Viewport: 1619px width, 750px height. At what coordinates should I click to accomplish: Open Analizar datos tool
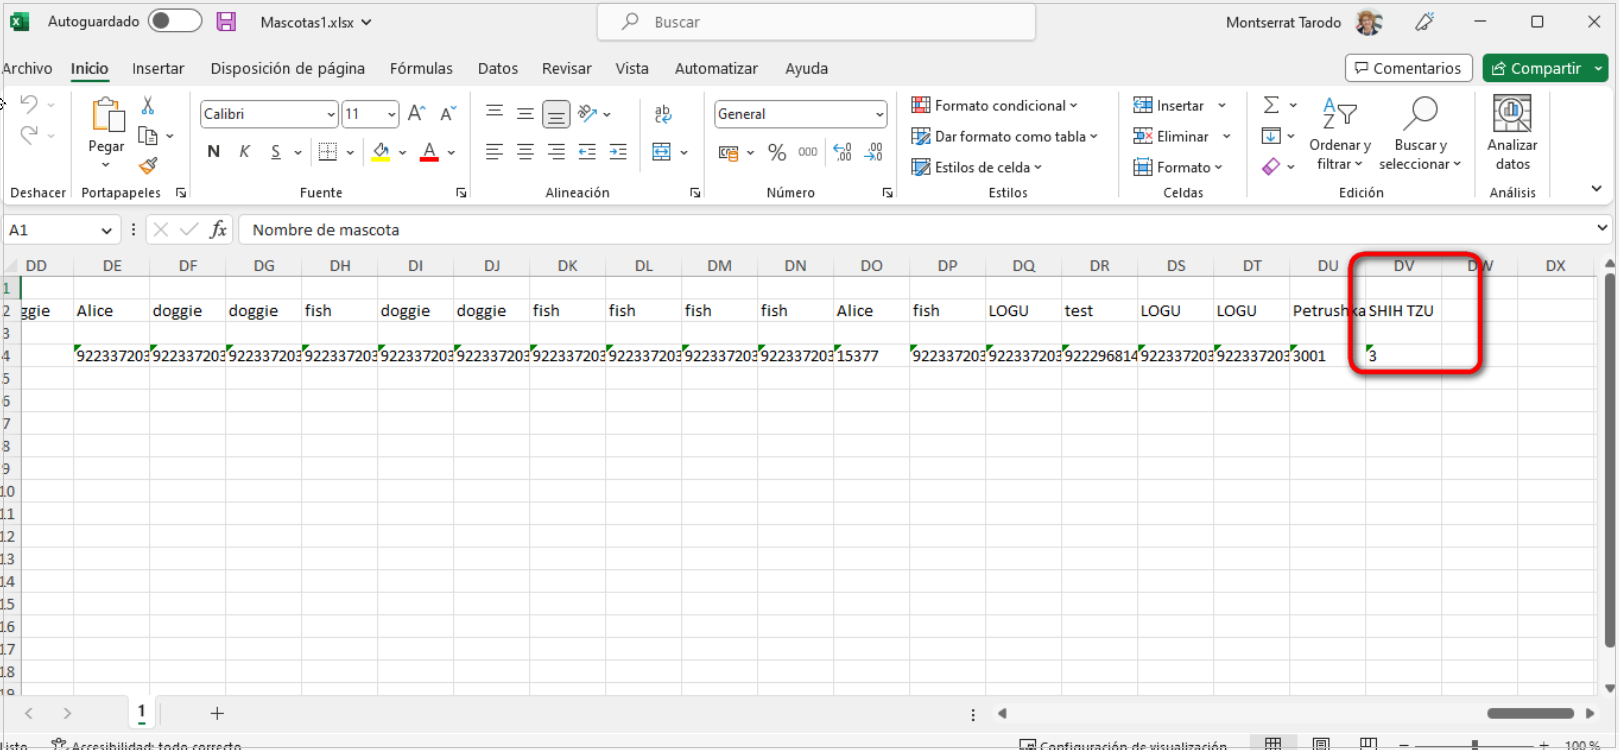coord(1512,133)
